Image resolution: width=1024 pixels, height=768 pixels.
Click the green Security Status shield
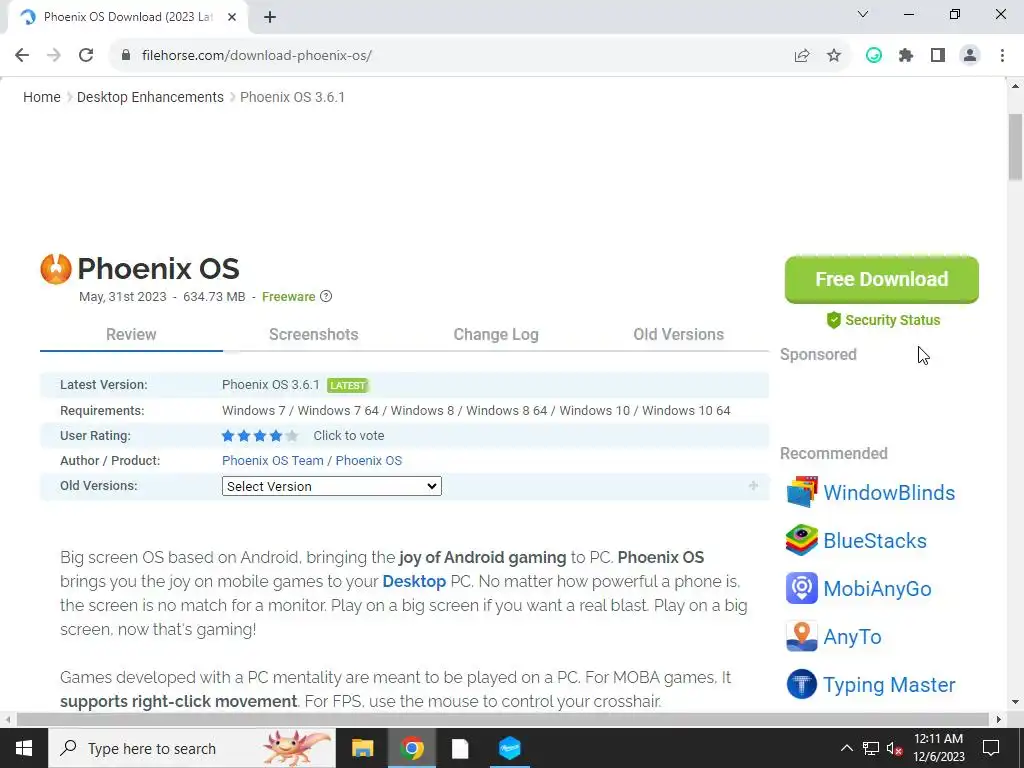click(833, 320)
